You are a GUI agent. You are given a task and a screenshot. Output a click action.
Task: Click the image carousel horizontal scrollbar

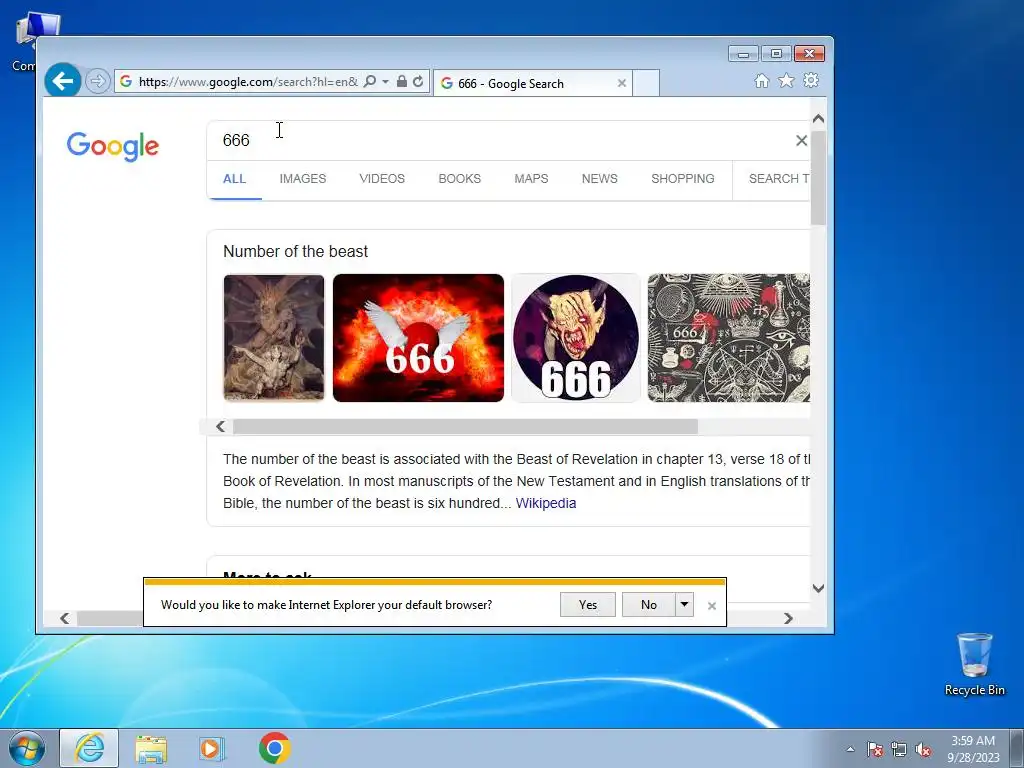[465, 426]
